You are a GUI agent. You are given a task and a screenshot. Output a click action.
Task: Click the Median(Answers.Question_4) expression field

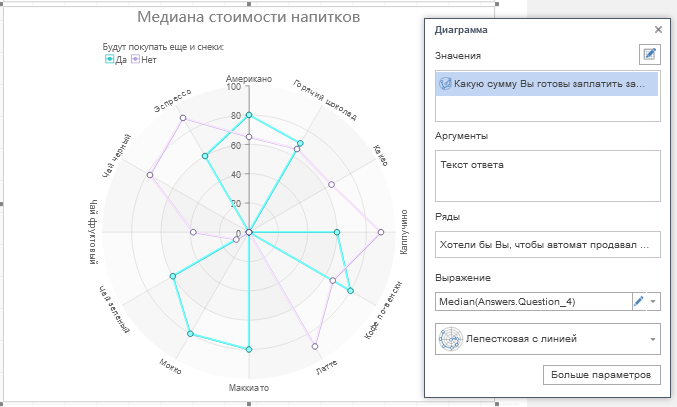(x=530, y=300)
